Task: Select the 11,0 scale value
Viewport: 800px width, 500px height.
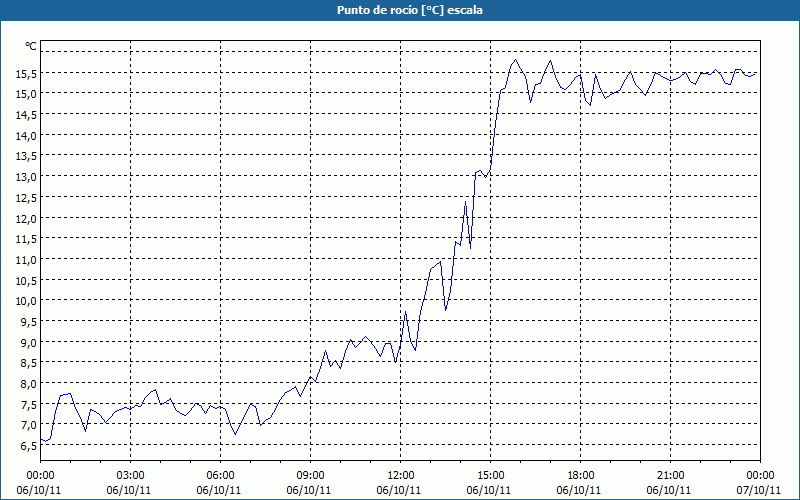Action: (x=26, y=260)
